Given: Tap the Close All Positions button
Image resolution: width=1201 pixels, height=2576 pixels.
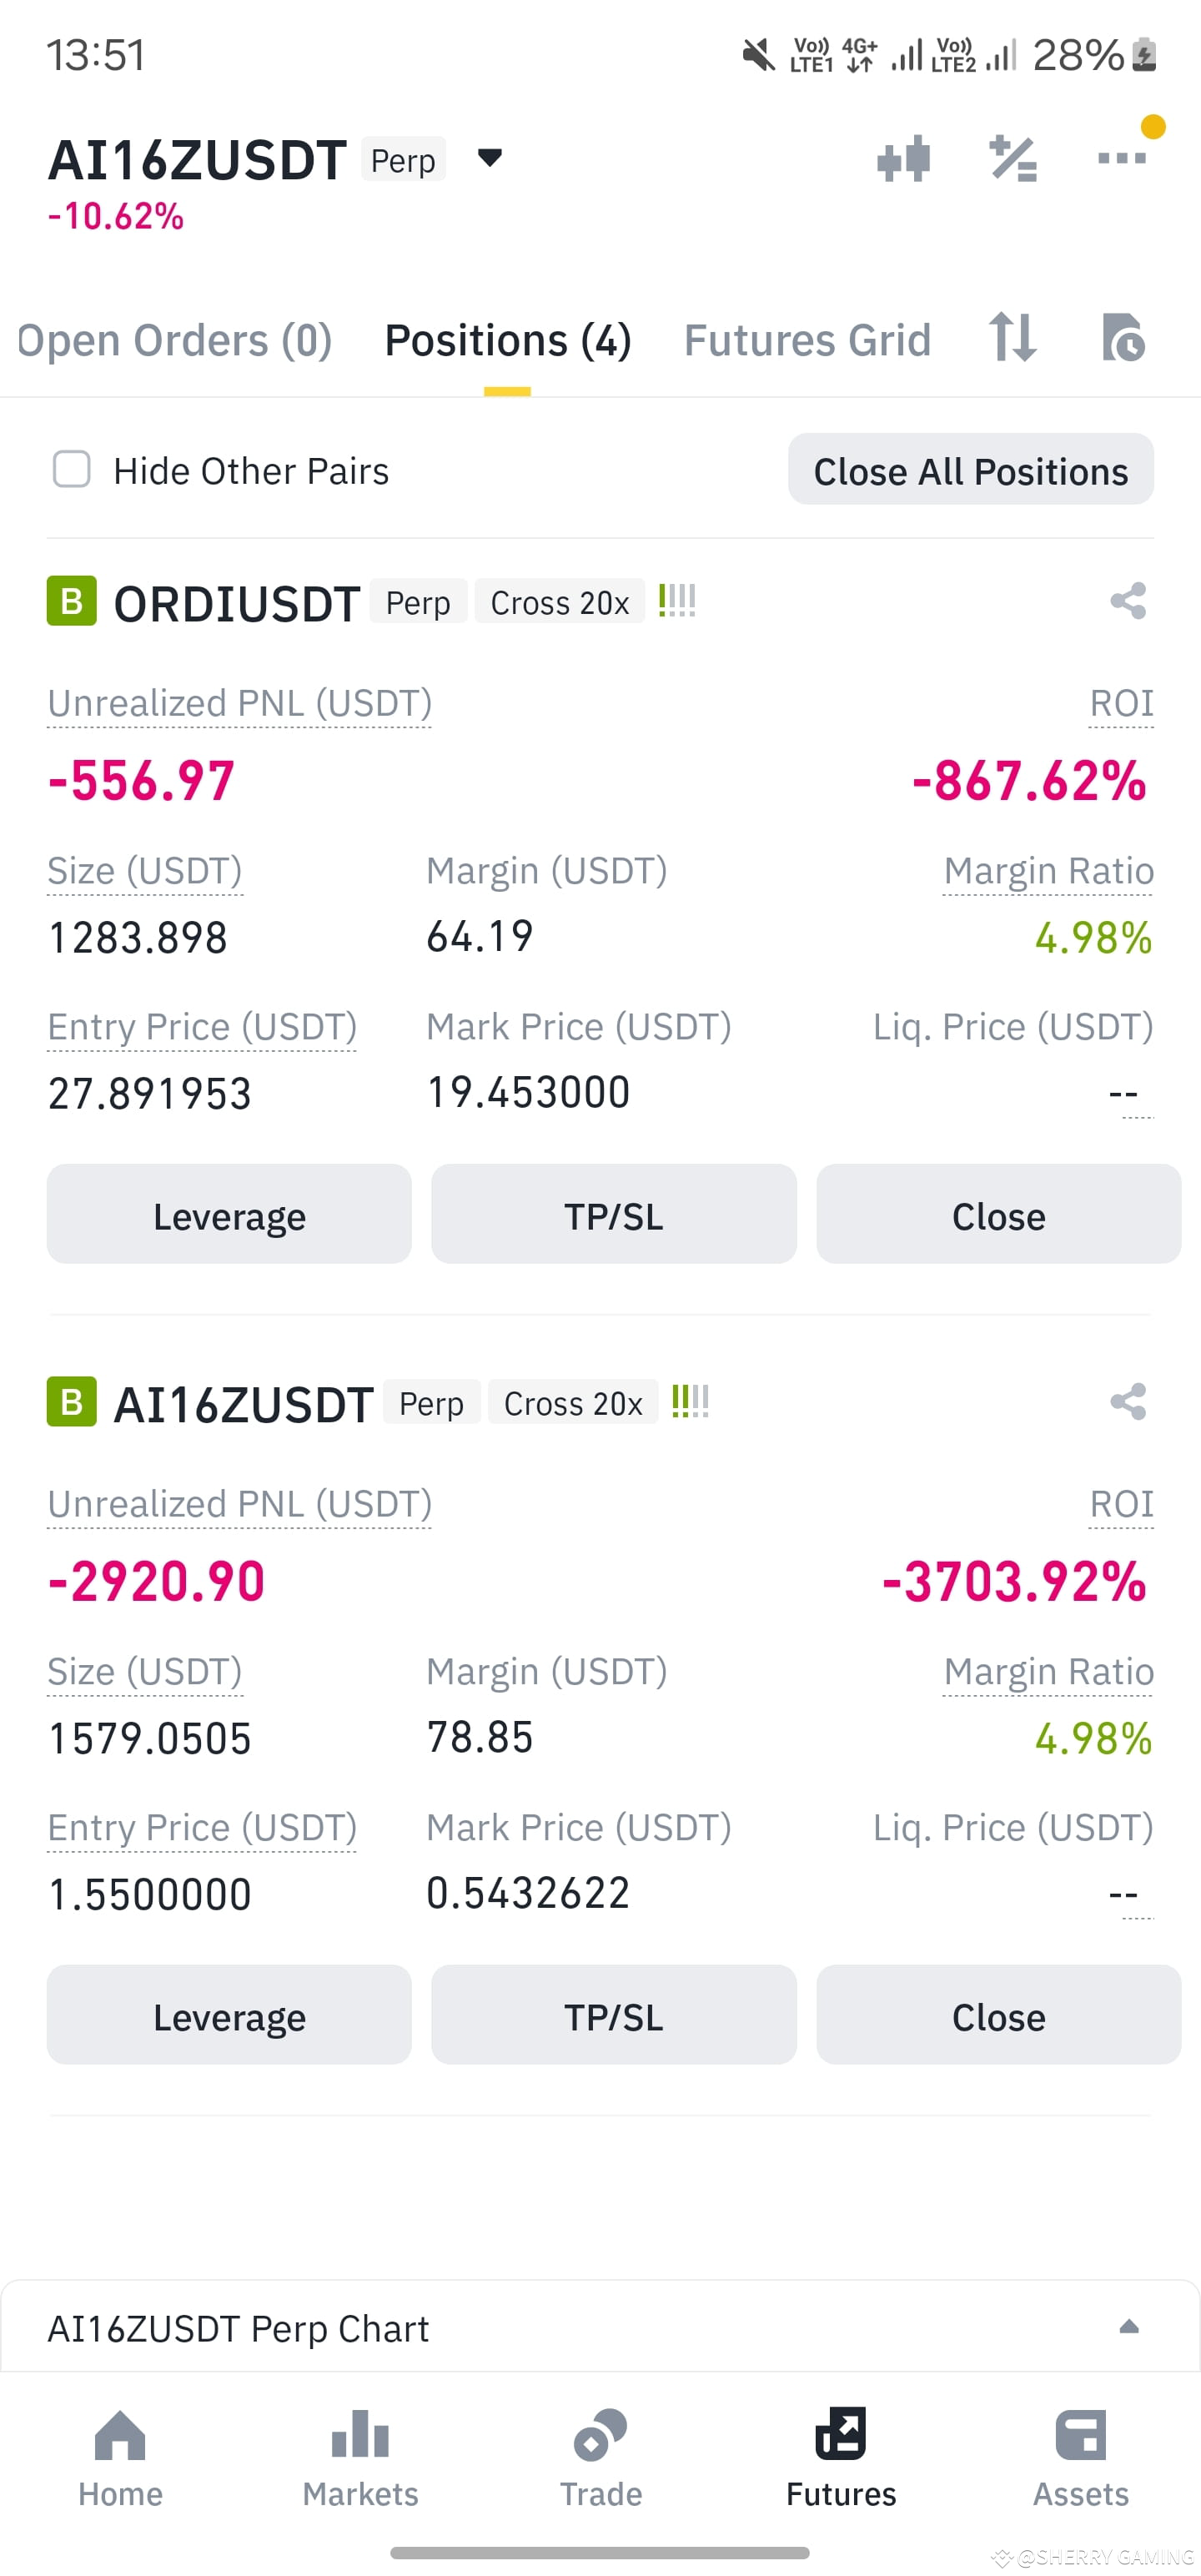Looking at the screenshot, I should coord(970,470).
